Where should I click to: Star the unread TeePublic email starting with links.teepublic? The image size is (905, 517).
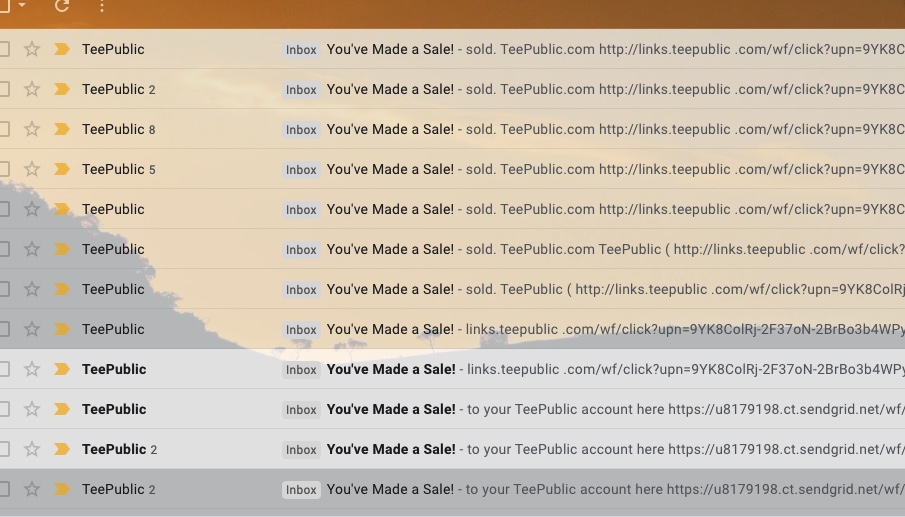32,369
